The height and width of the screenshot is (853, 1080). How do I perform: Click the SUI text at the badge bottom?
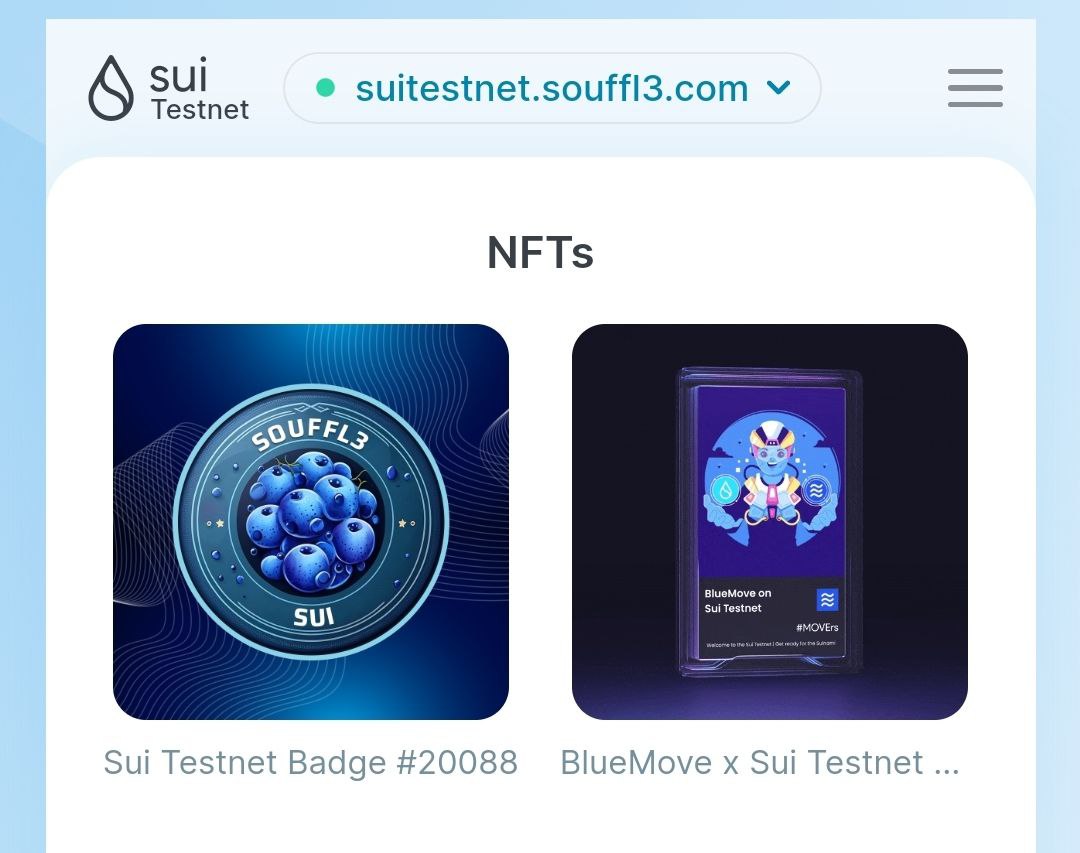[x=314, y=617]
